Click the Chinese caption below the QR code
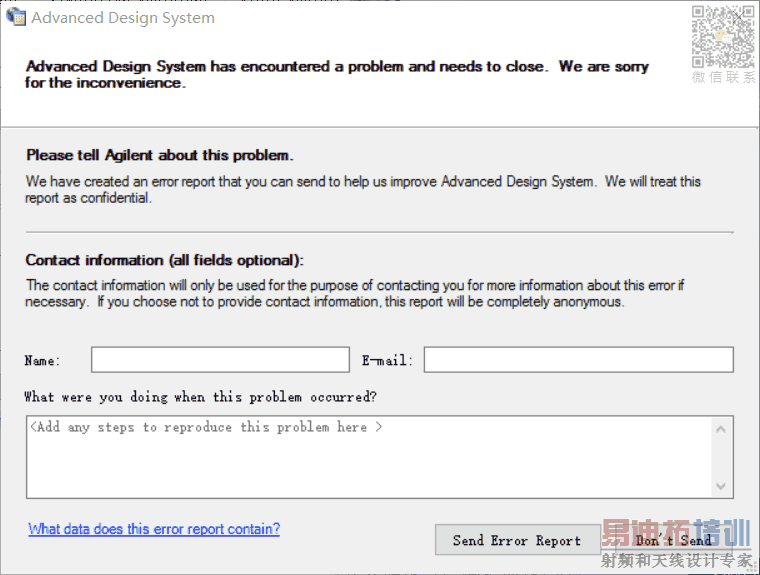Image resolution: width=760 pixels, height=575 pixels. click(x=723, y=77)
